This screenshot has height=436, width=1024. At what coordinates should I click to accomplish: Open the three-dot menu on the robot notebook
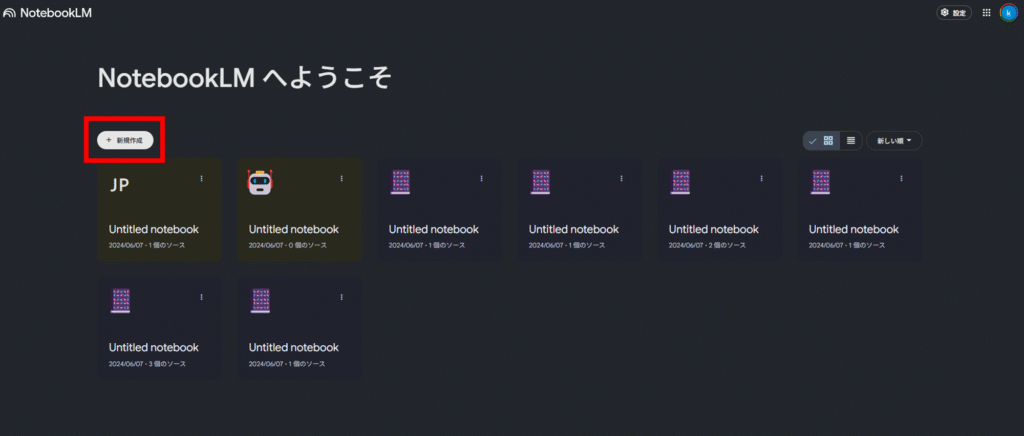[x=341, y=178]
